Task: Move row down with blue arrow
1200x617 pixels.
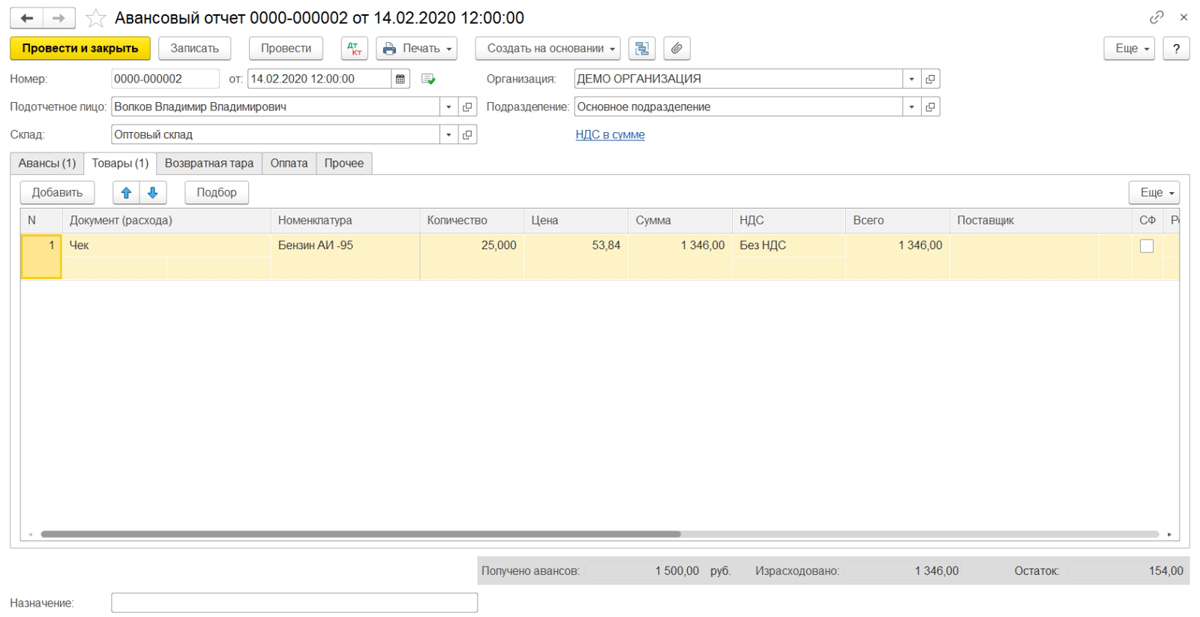Action: [153, 193]
